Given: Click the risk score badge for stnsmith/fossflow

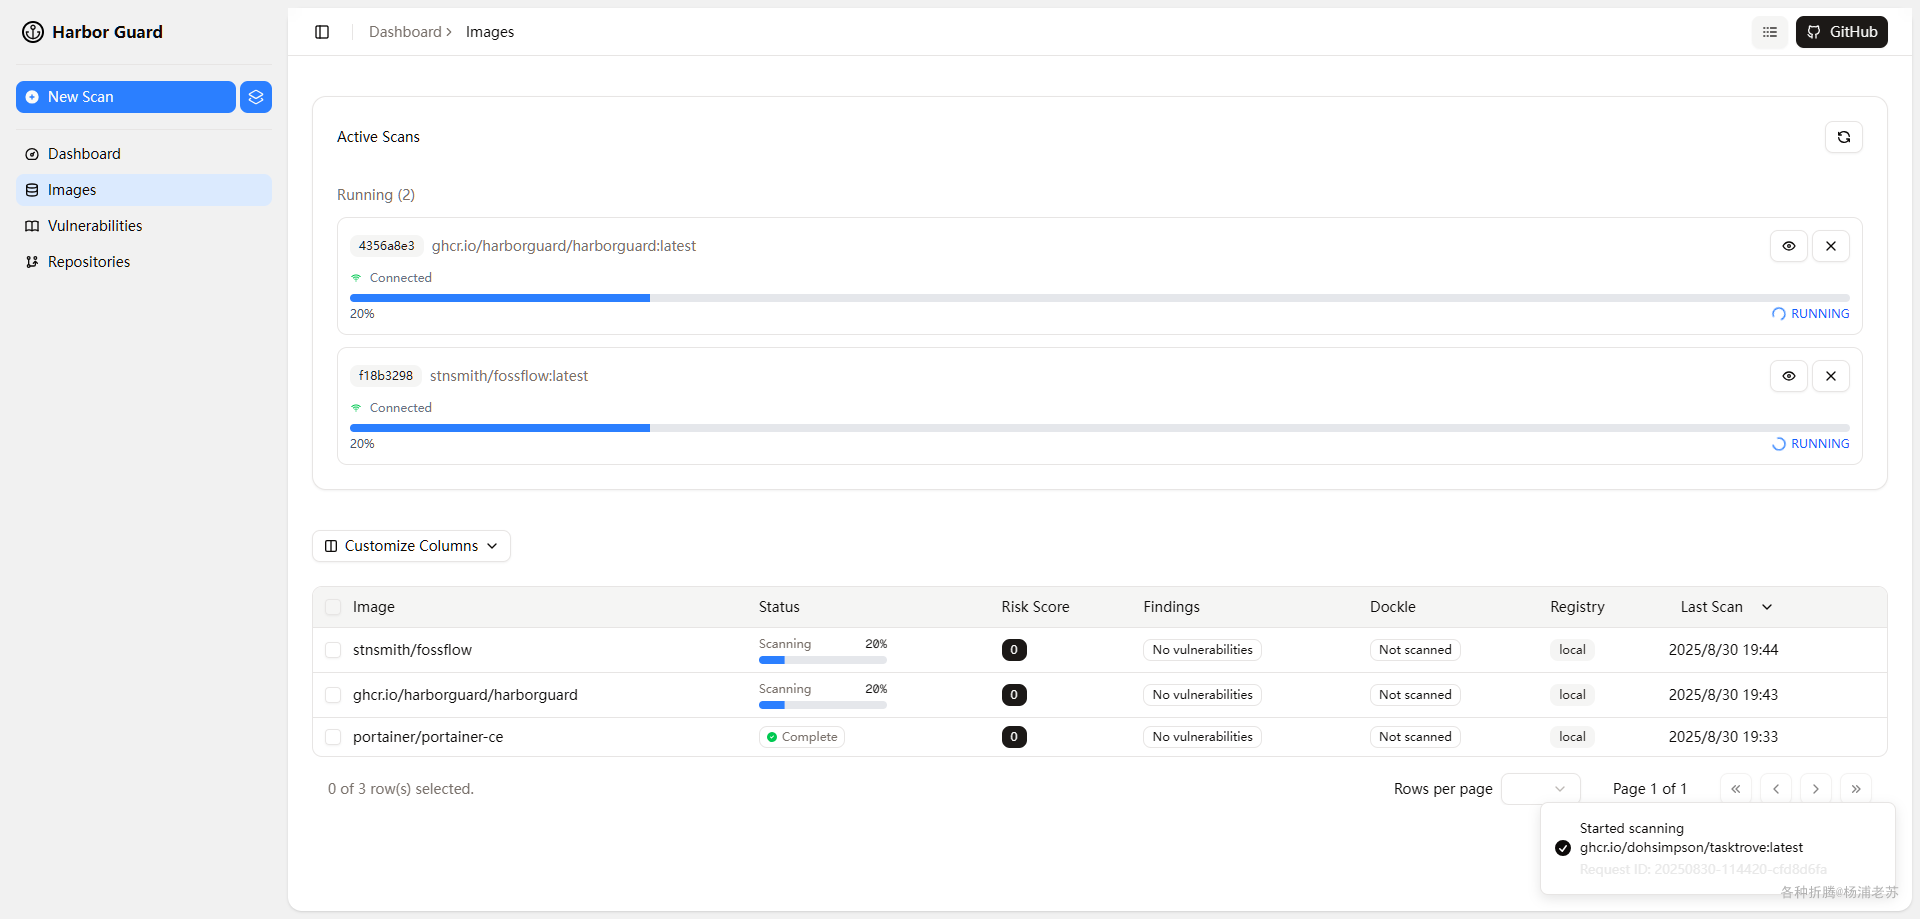Looking at the screenshot, I should [1014, 650].
